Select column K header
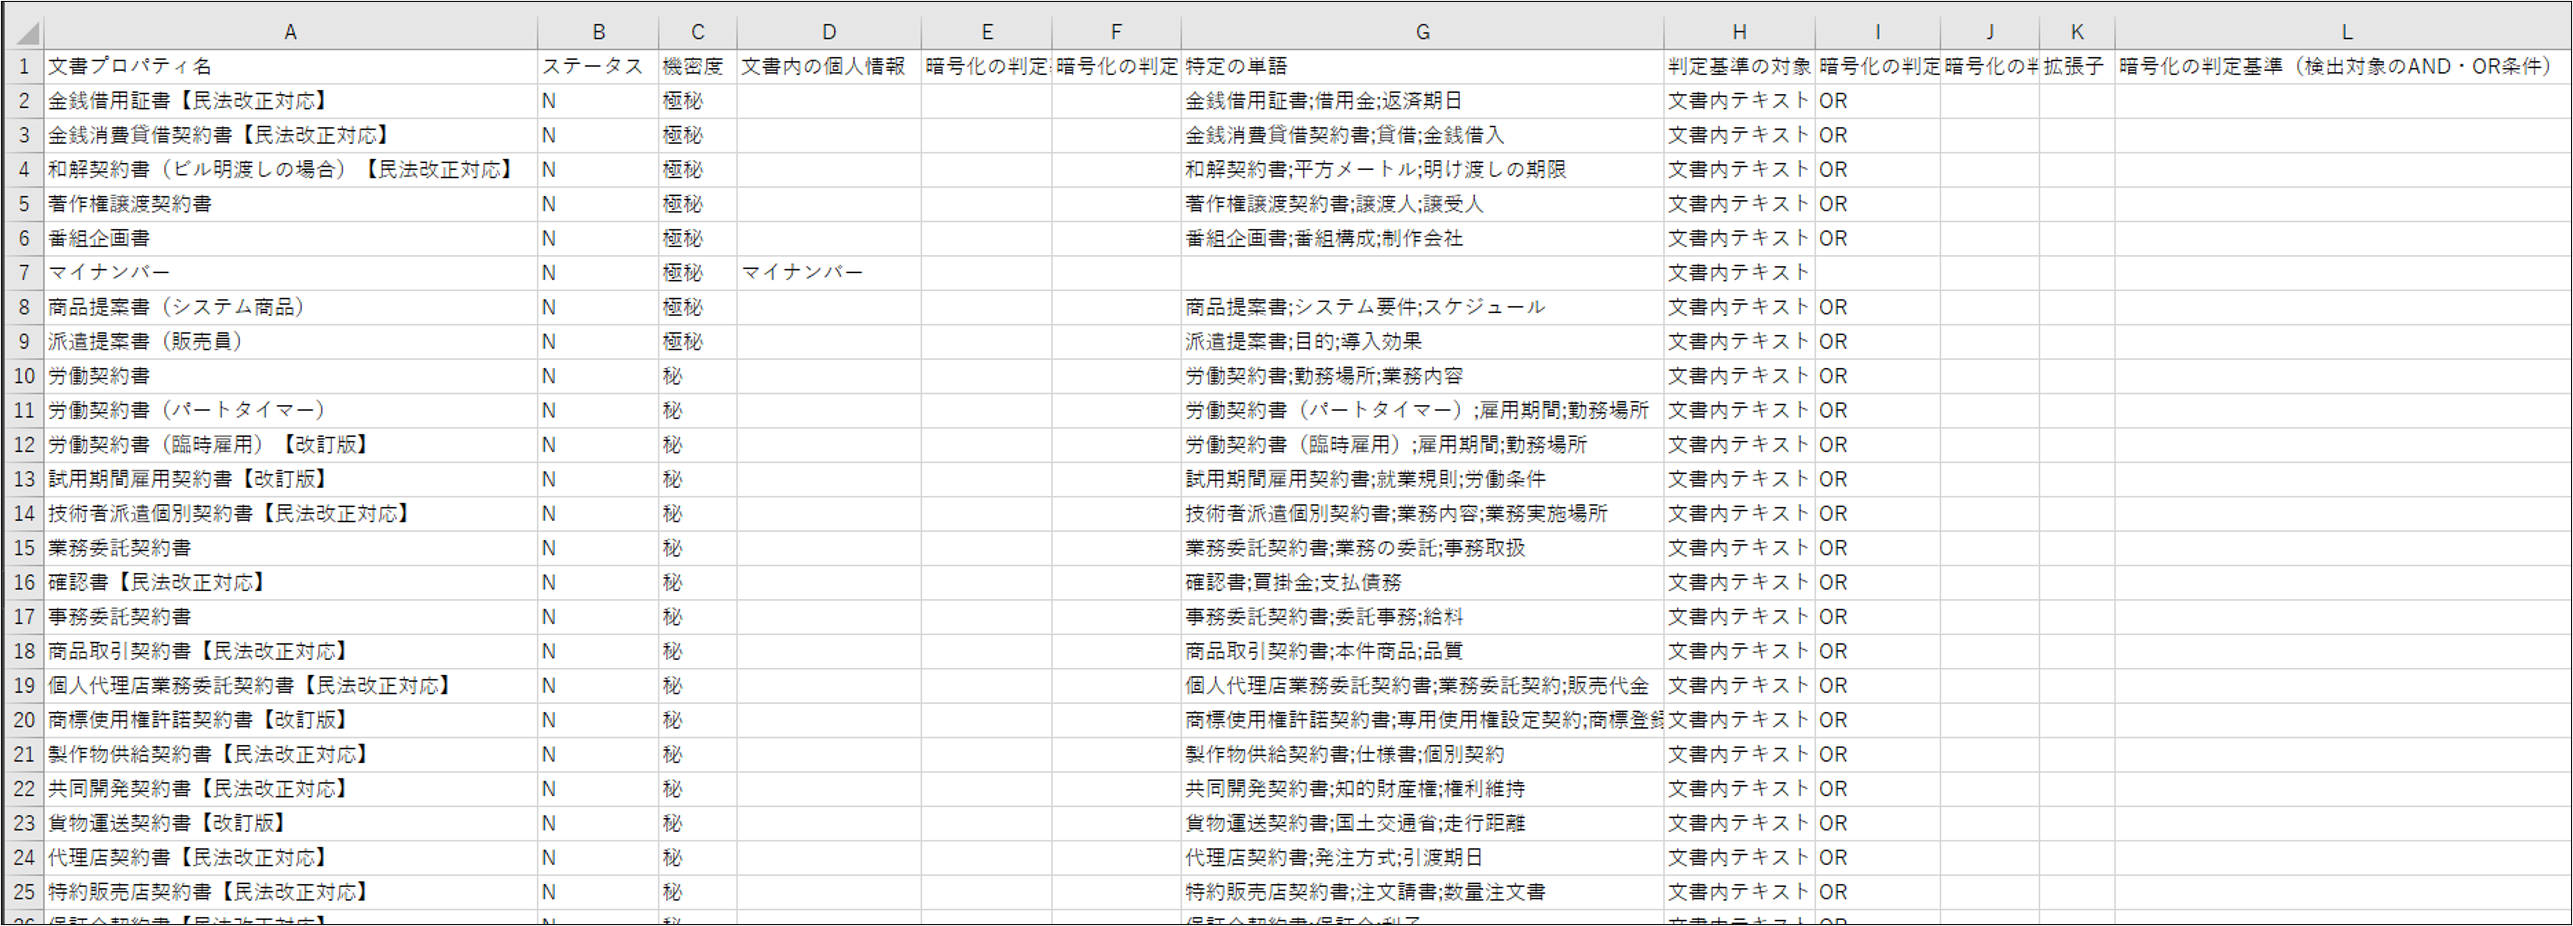This screenshot has width=2573, height=926. click(2076, 32)
